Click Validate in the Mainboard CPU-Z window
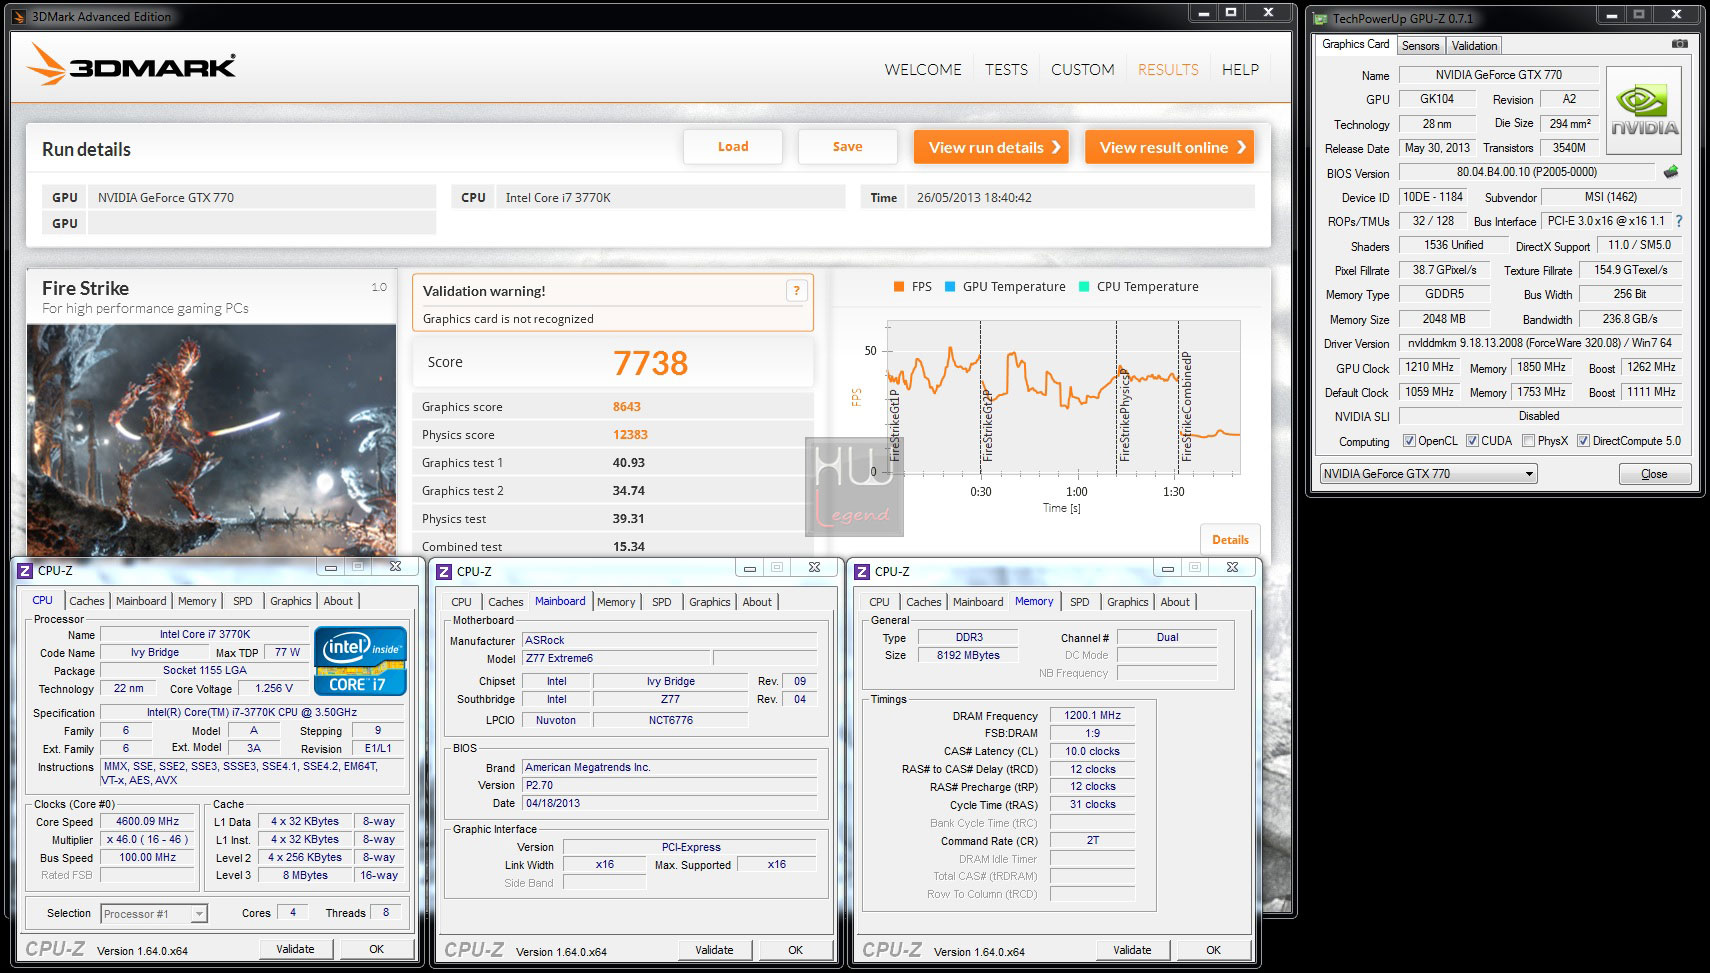The height and width of the screenshot is (973, 1710). [714, 950]
